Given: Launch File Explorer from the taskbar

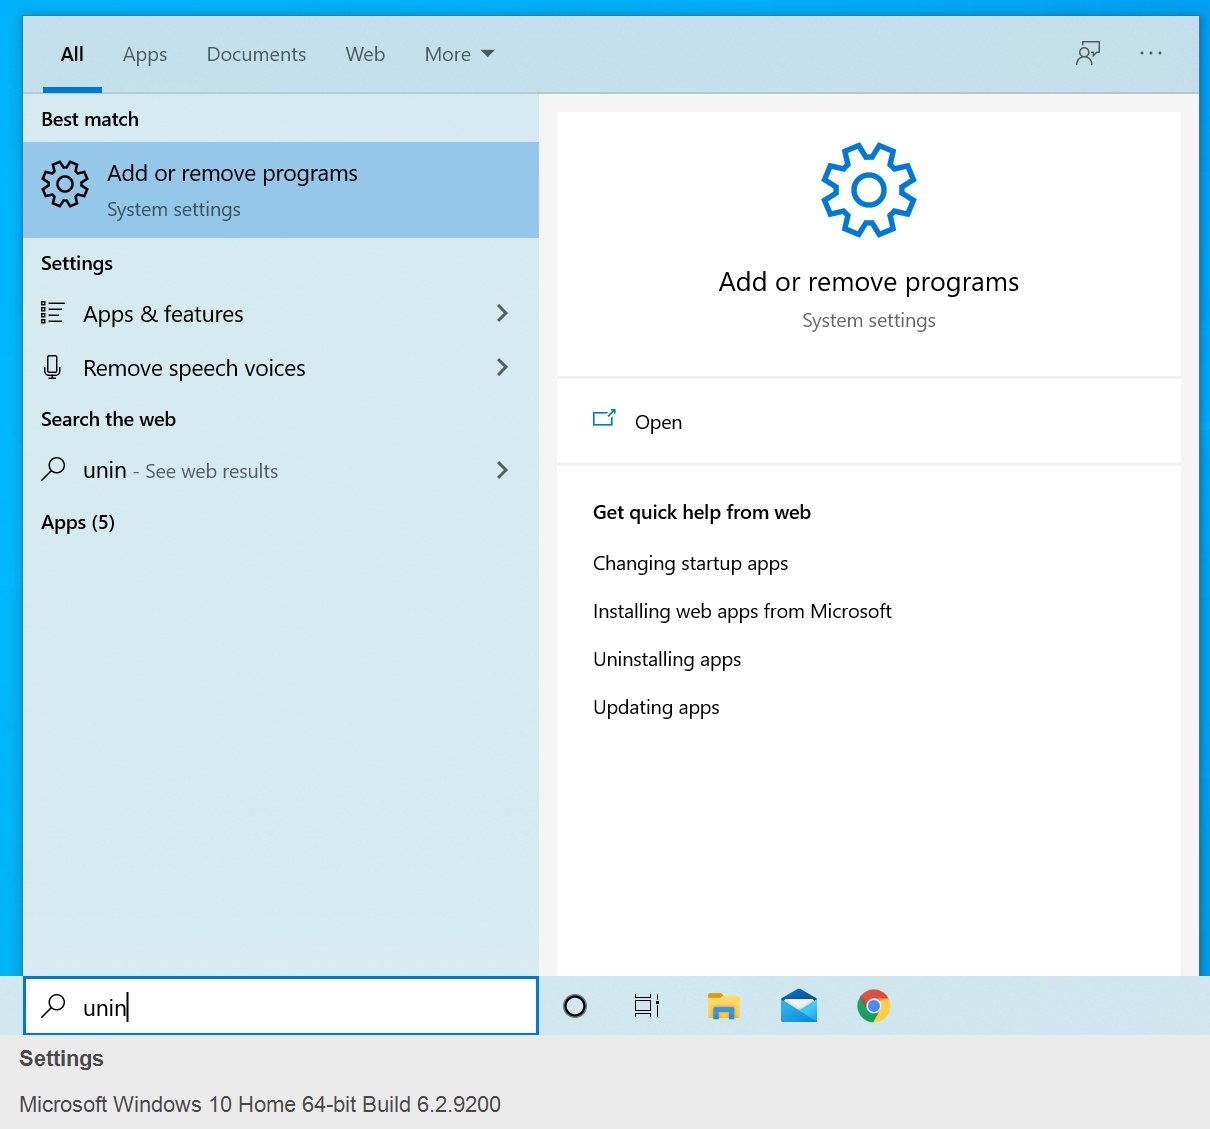Looking at the screenshot, I should [723, 1006].
